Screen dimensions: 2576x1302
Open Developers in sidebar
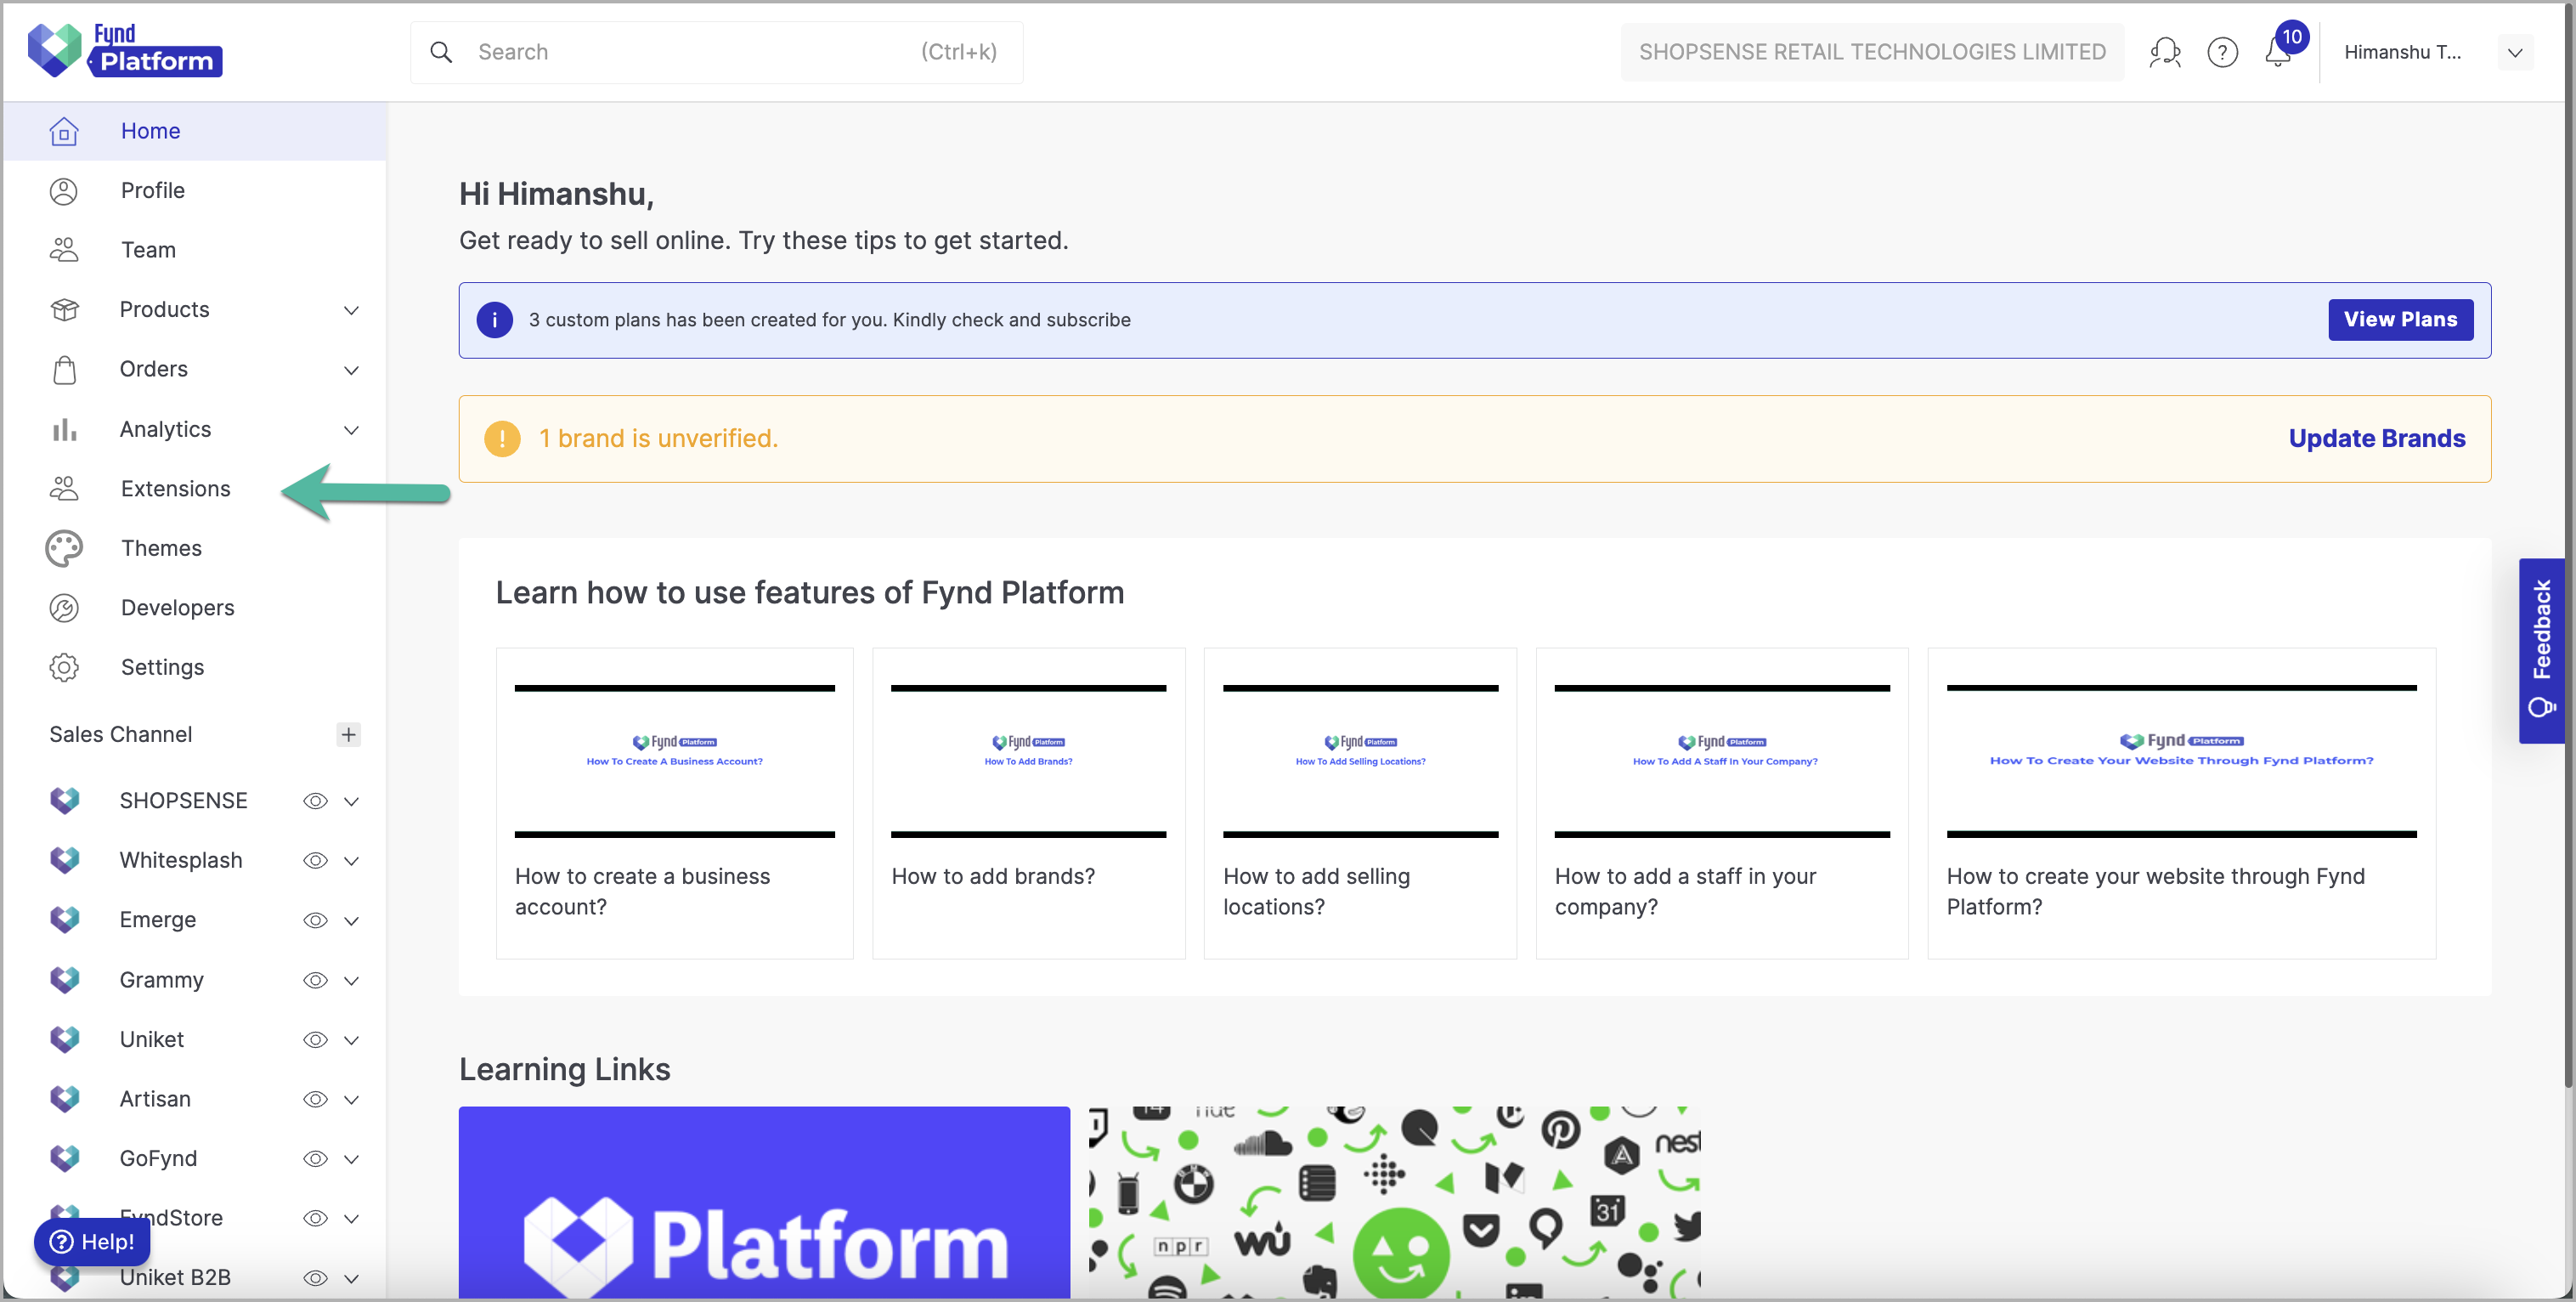pyautogui.click(x=195, y=608)
